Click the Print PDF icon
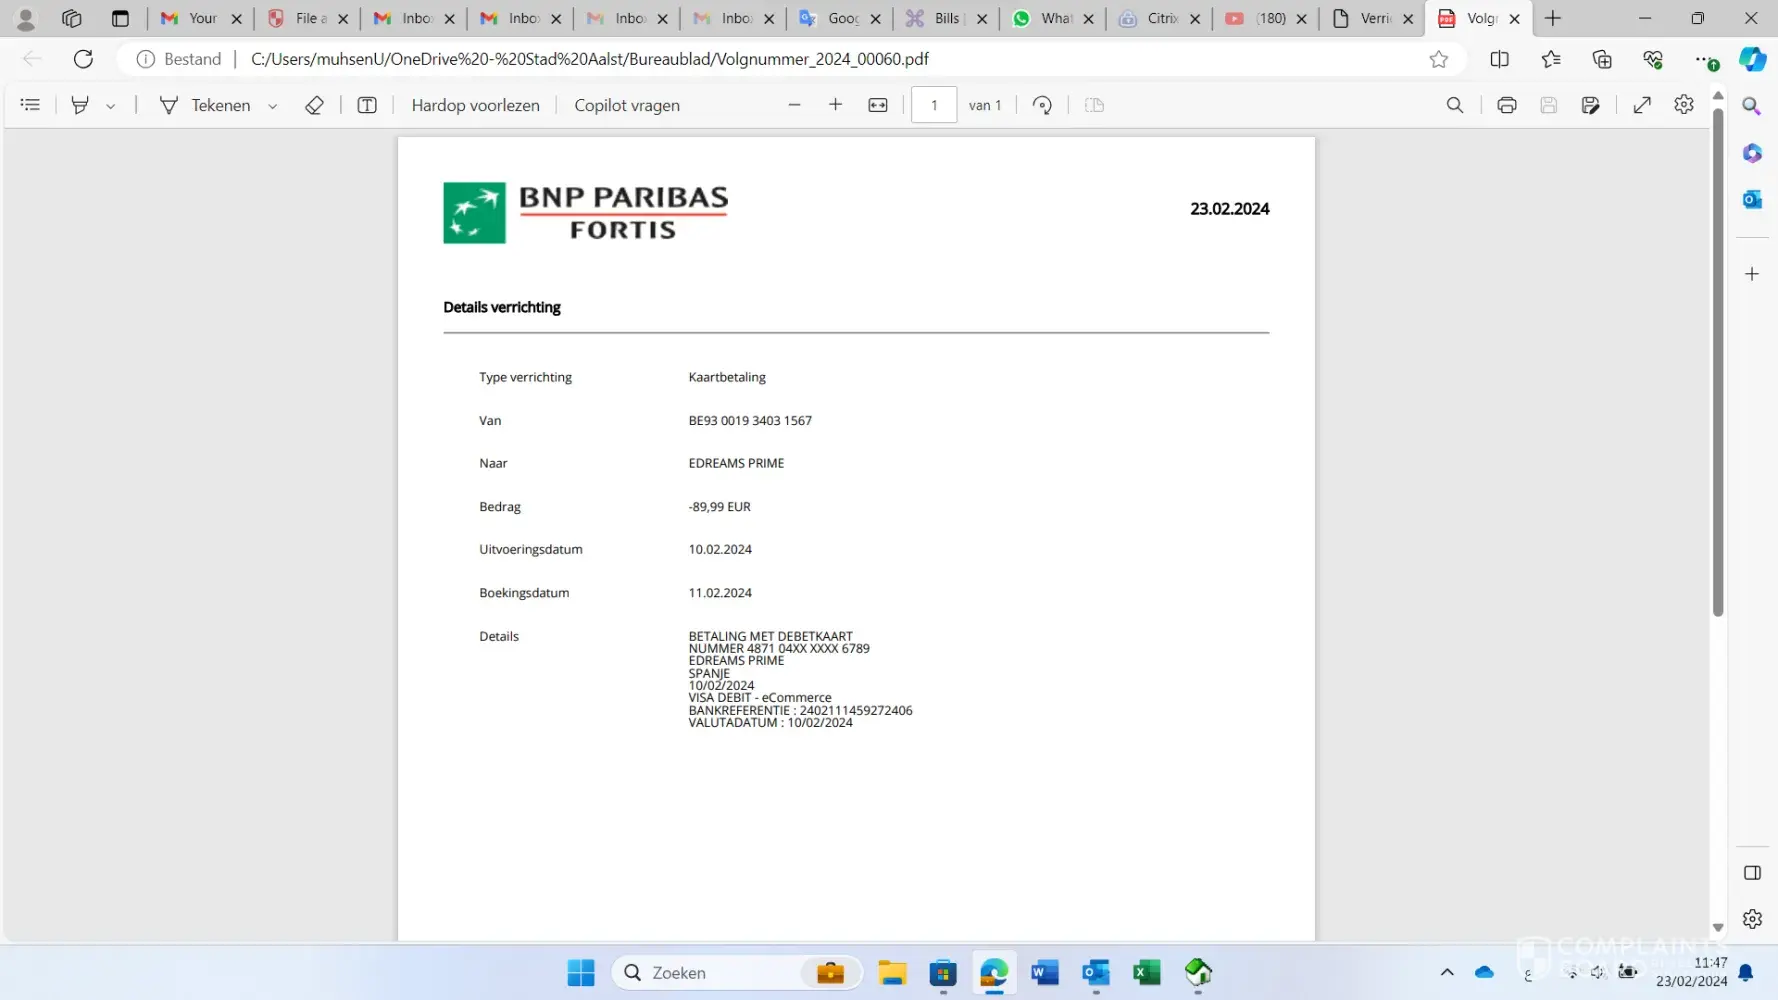This screenshot has height=1000, width=1778. coord(1506,105)
